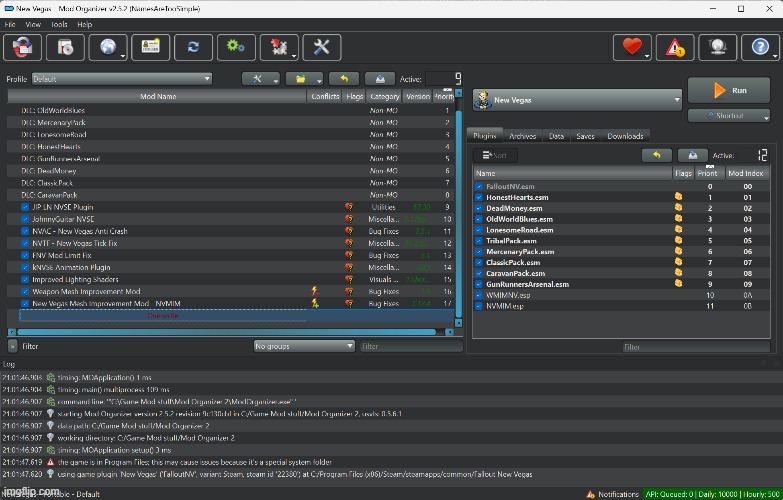
Task: Open the View menu
Action: coord(33,24)
